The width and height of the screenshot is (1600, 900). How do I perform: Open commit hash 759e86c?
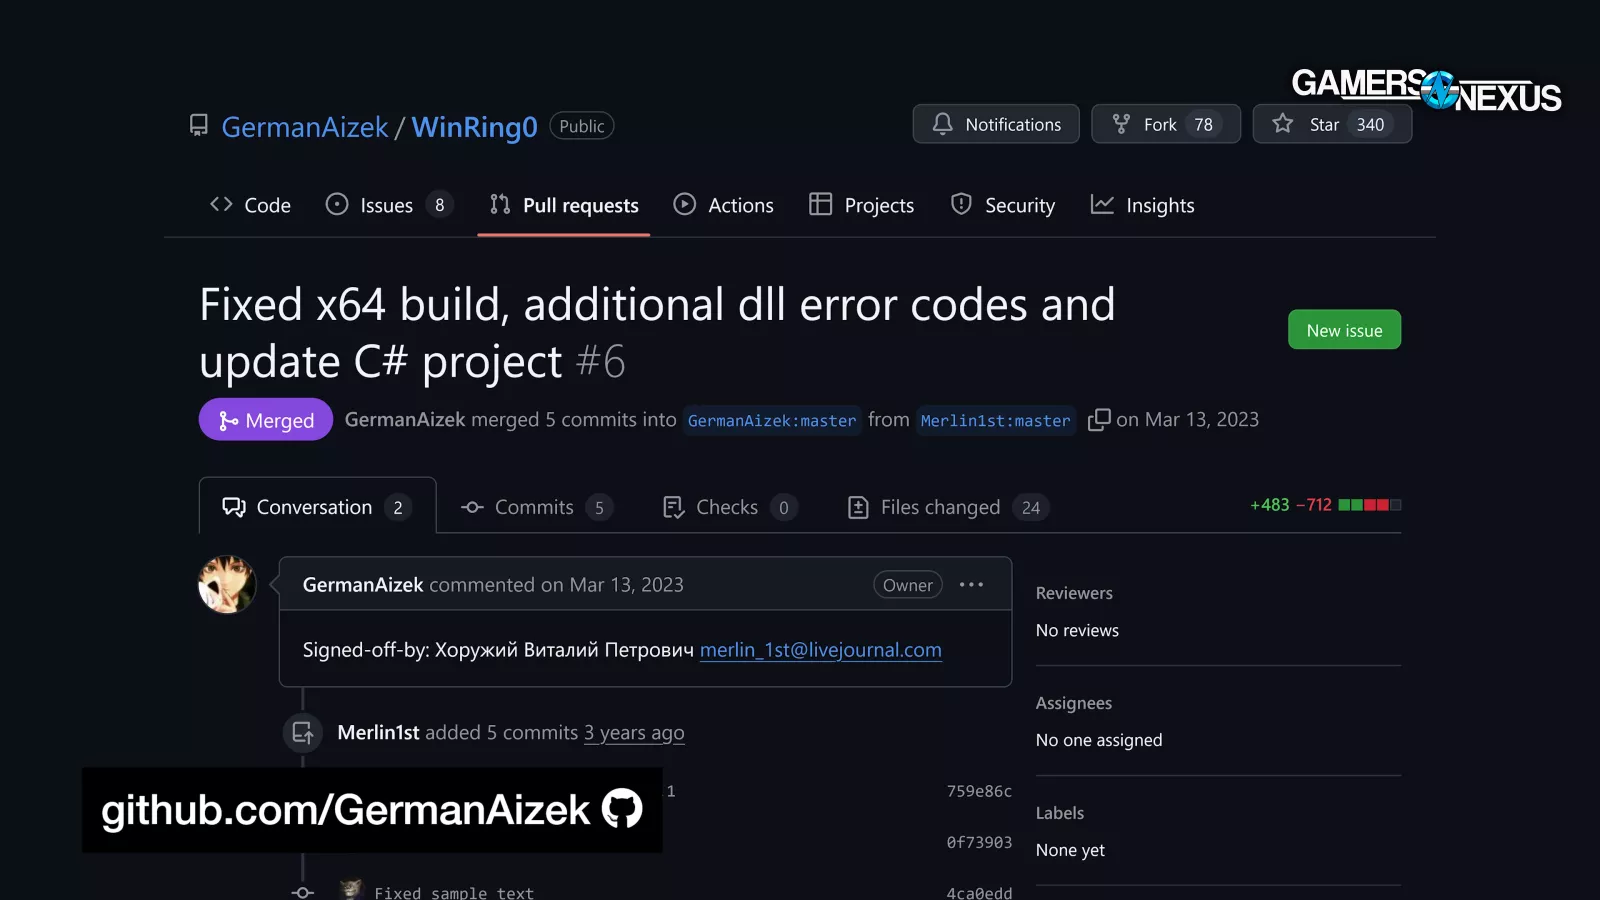coord(979,791)
